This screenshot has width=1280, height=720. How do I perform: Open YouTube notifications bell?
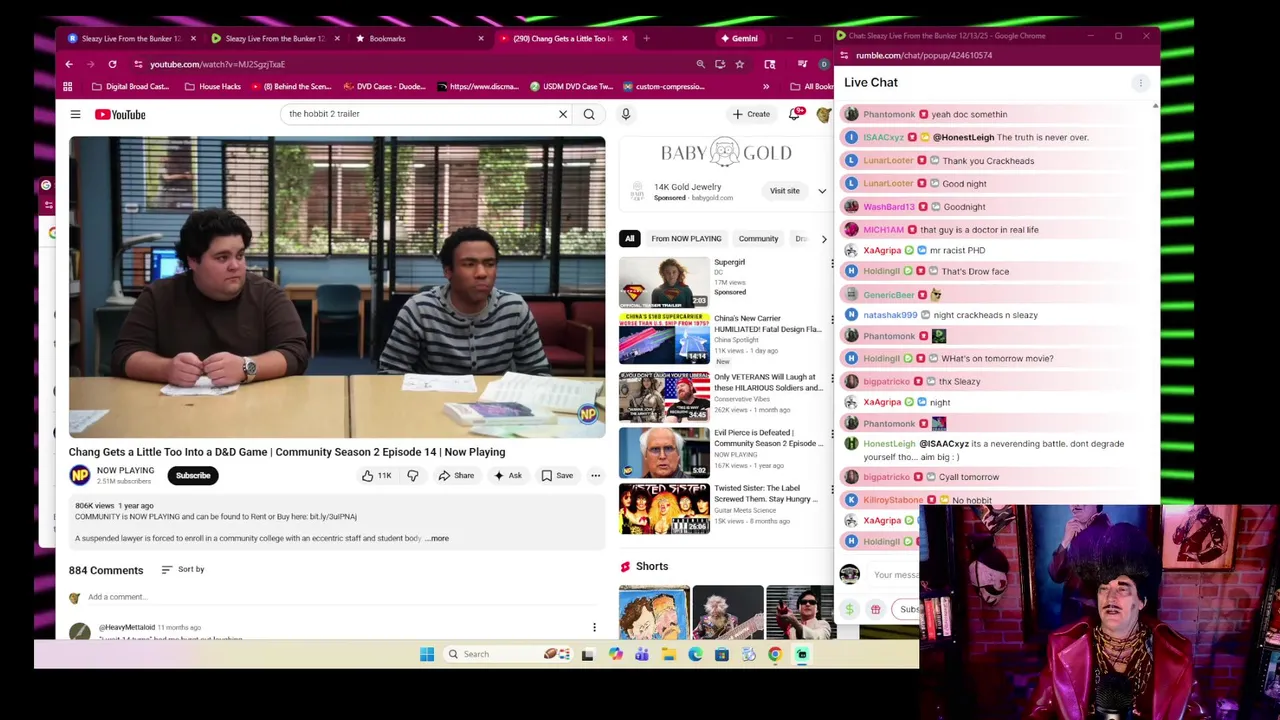pos(795,114)
